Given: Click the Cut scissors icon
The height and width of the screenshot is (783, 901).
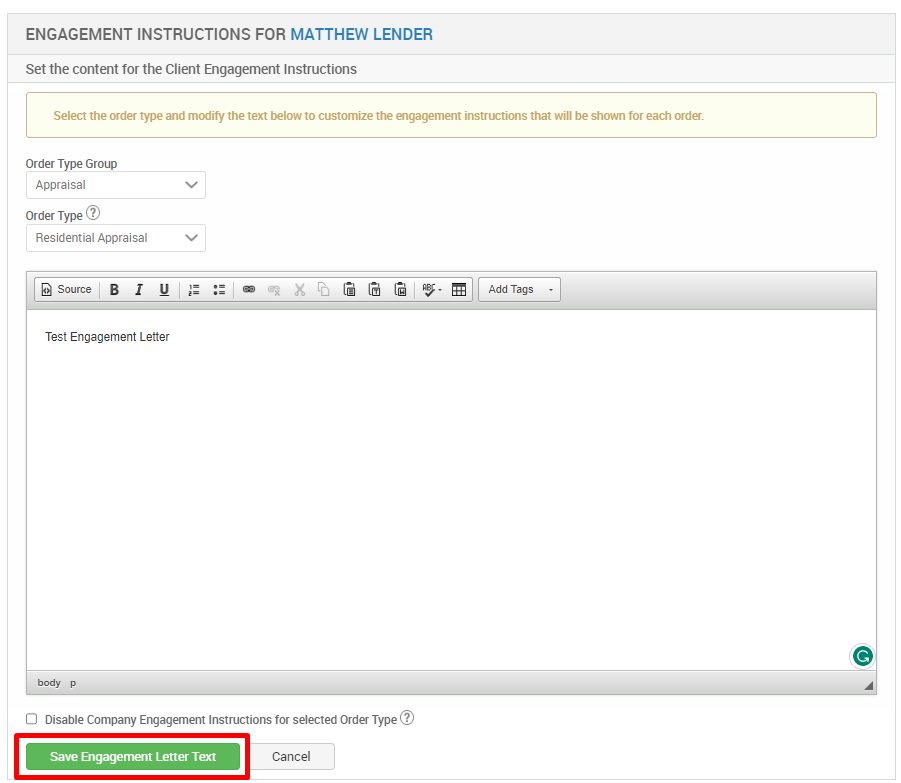Looking at the screenshot, I should [299, 290].
